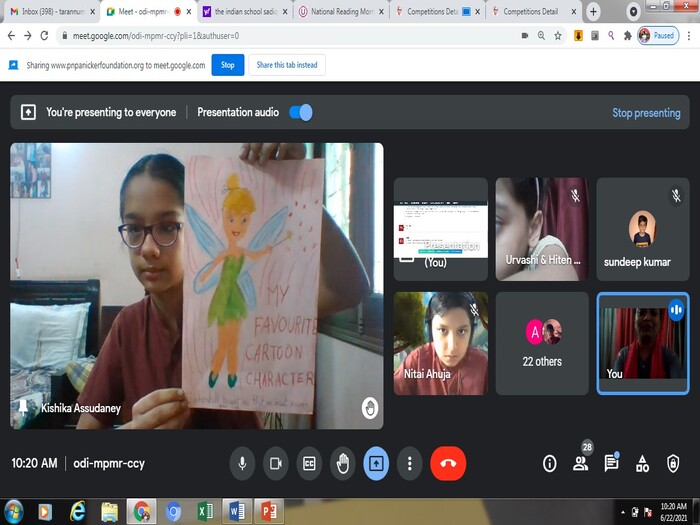Go forward in browser
The image size is (700, 525).
(28, 36)
